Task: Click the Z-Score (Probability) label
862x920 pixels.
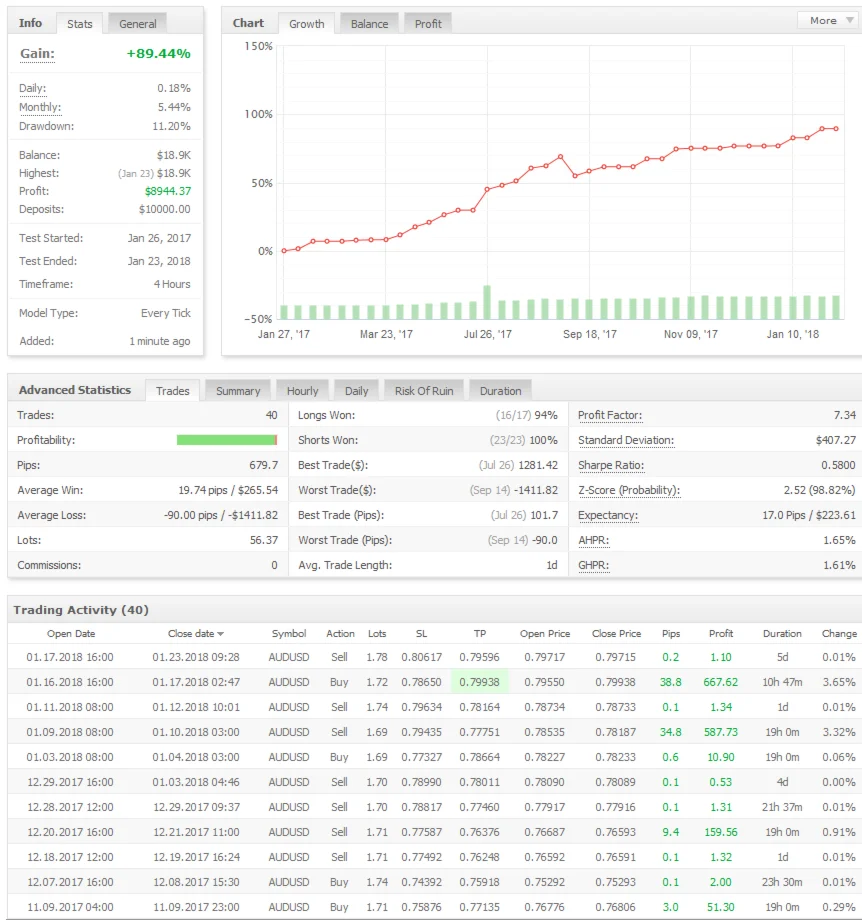Action: (x=628, y=490)
